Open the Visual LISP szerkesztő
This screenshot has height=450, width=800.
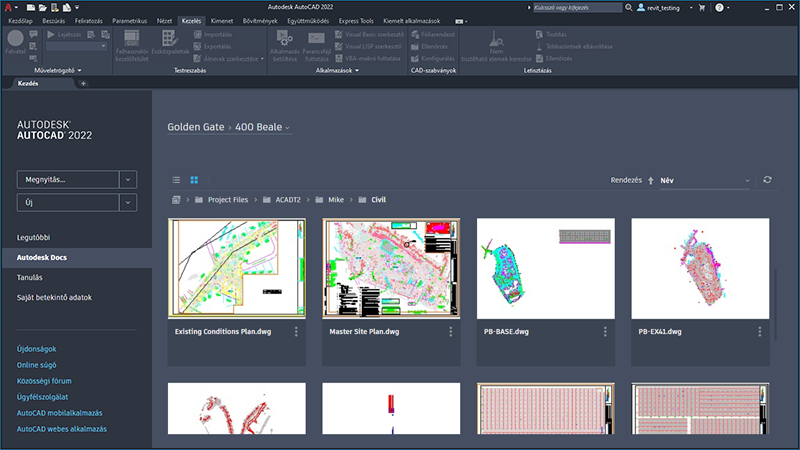click(368, 46)
